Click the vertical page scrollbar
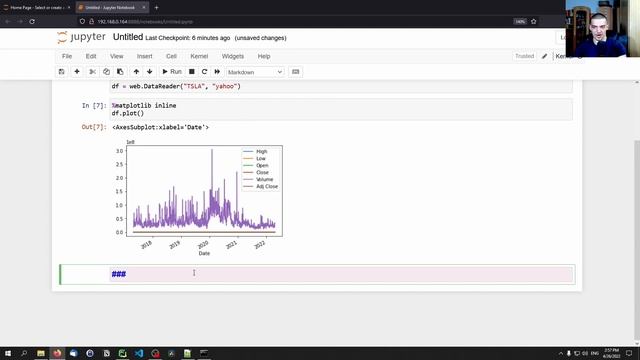The width and height of the screenshot is (640, 360). coord(637,241)
